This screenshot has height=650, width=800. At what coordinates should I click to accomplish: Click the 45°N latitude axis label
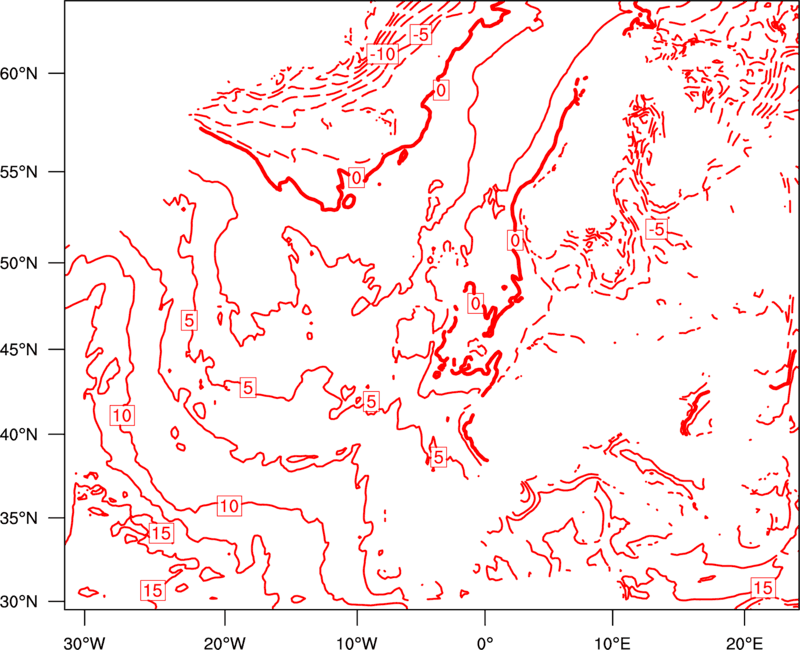click(x=19, y=349)
